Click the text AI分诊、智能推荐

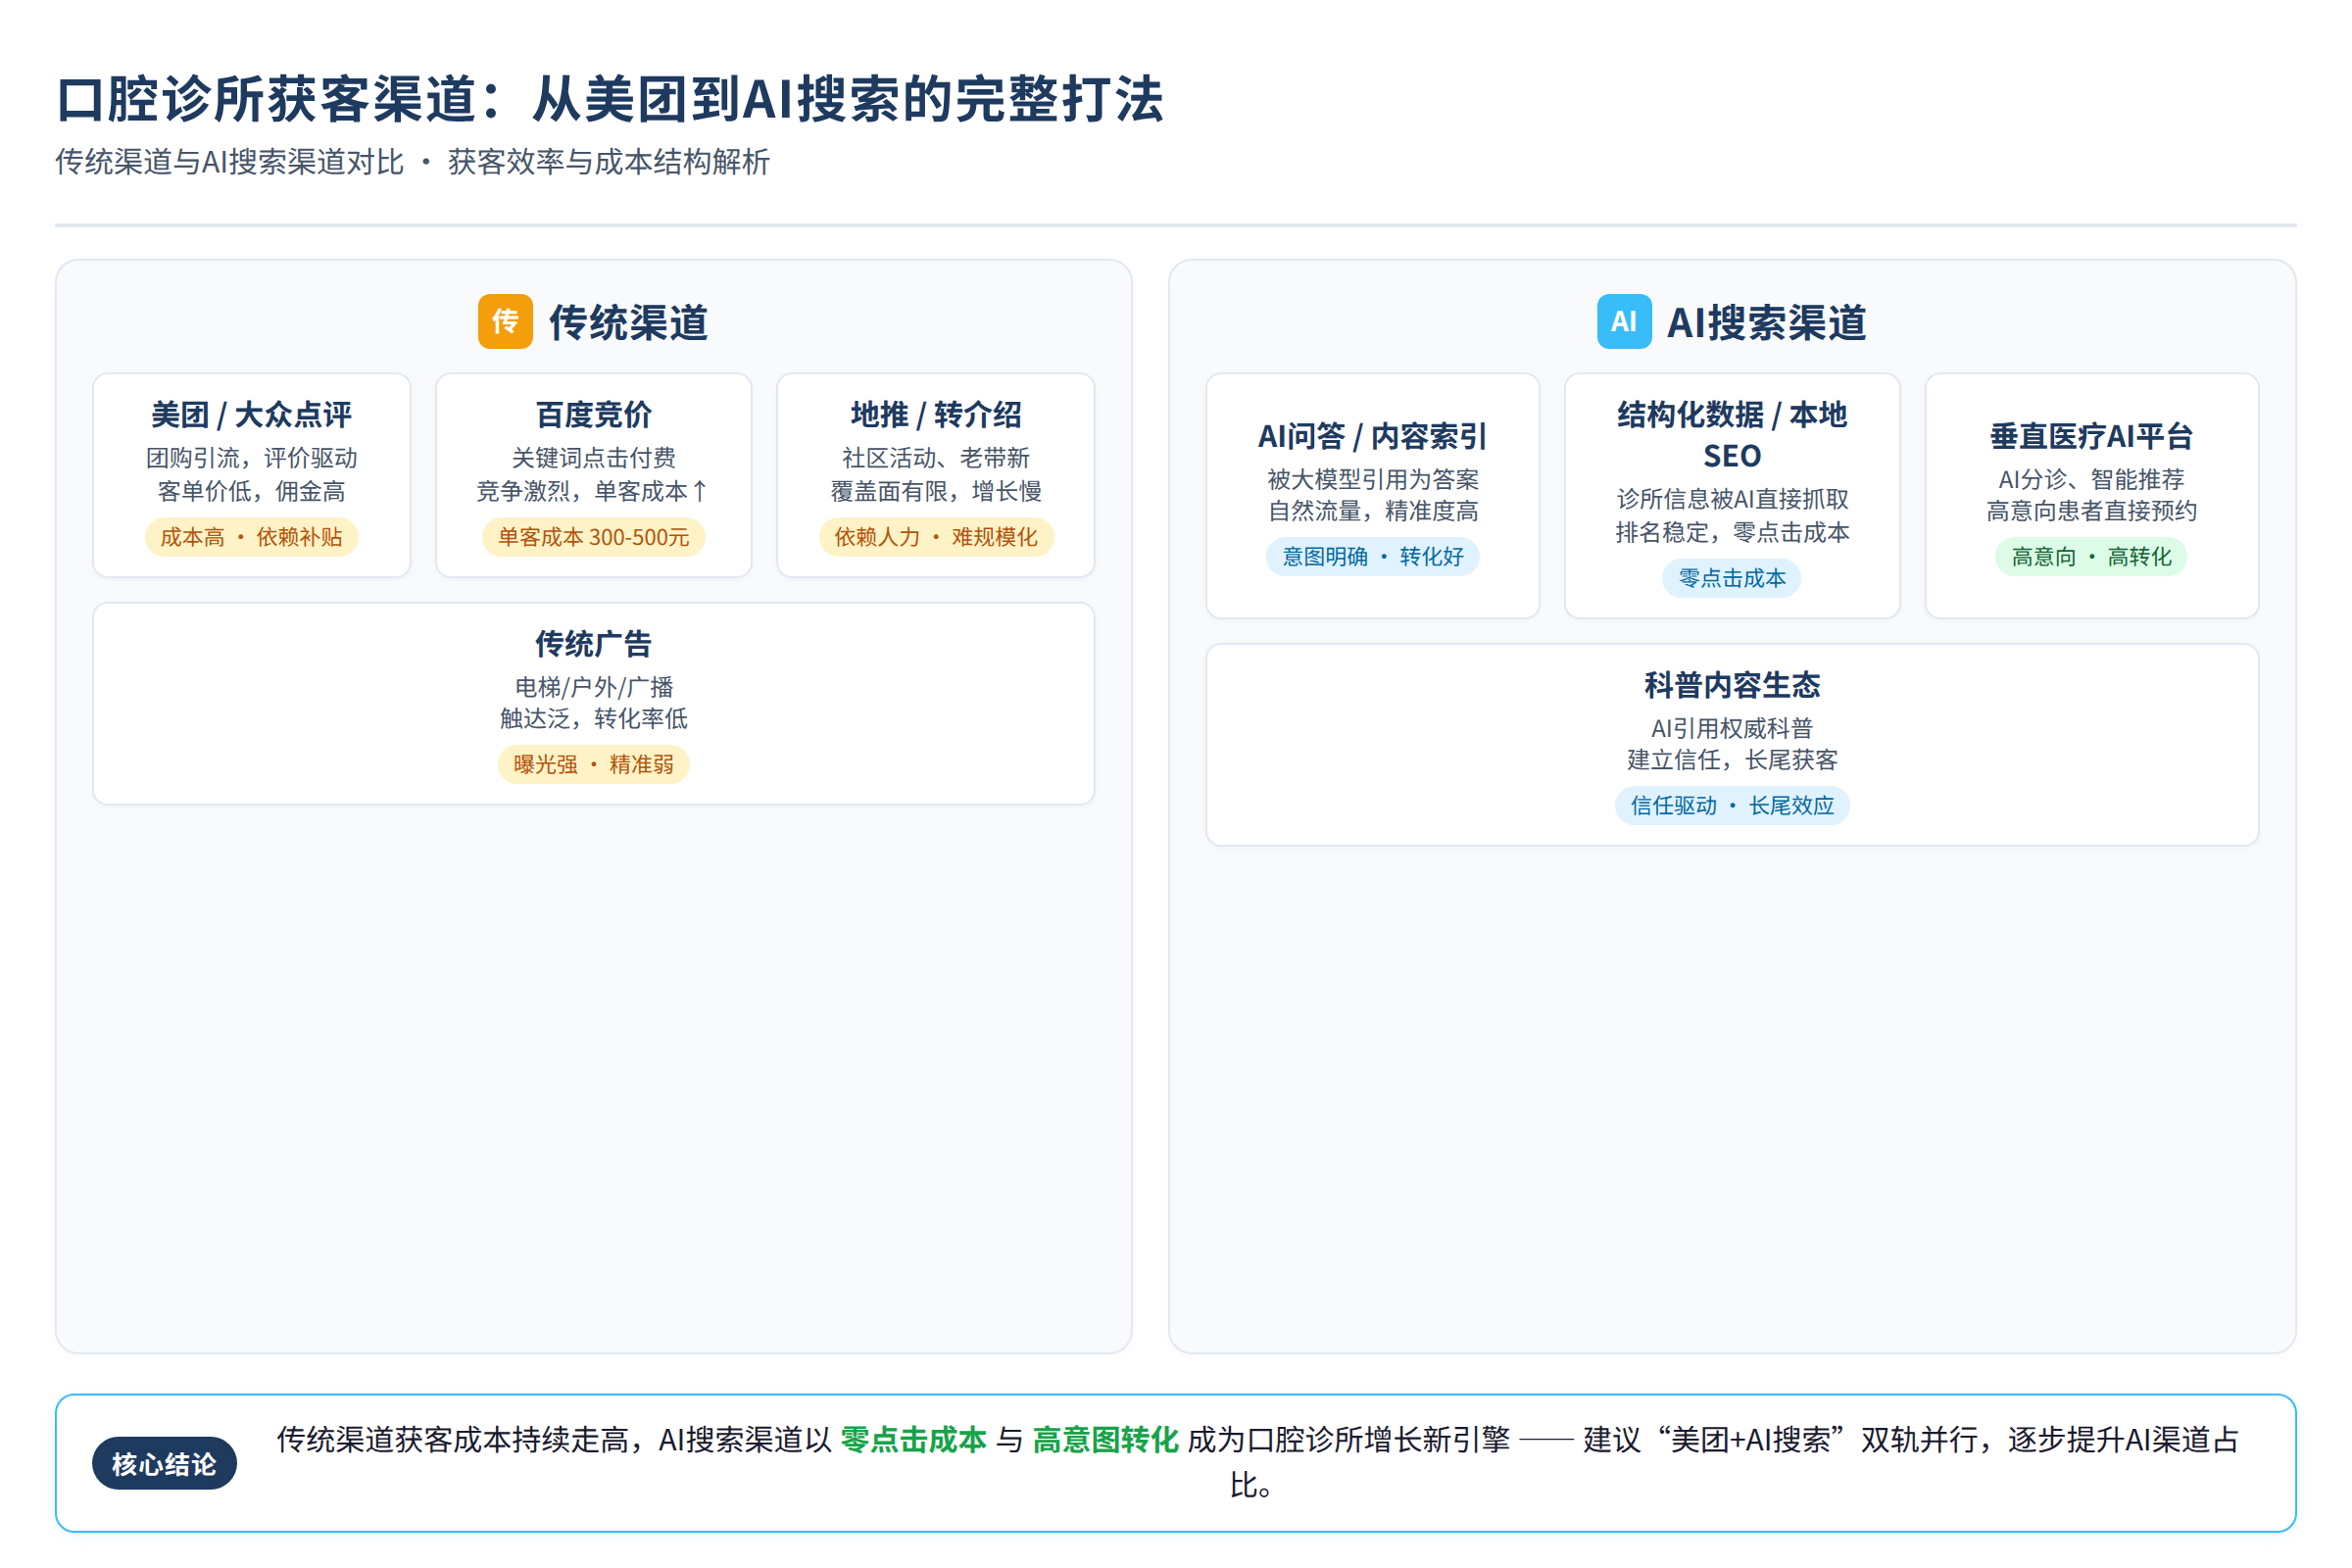coord(2092,479)
